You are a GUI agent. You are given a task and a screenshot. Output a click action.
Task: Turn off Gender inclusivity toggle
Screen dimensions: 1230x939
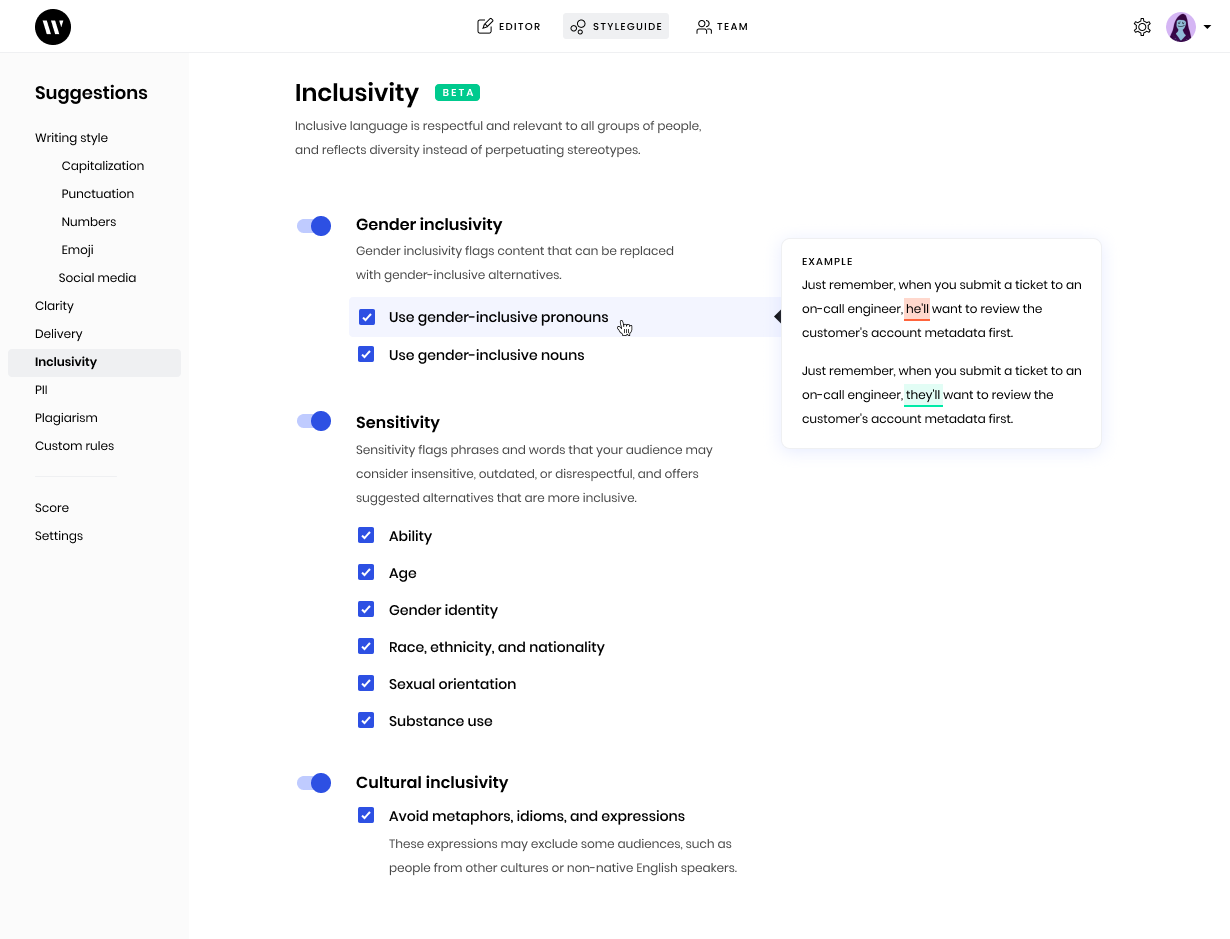[314, 226]
